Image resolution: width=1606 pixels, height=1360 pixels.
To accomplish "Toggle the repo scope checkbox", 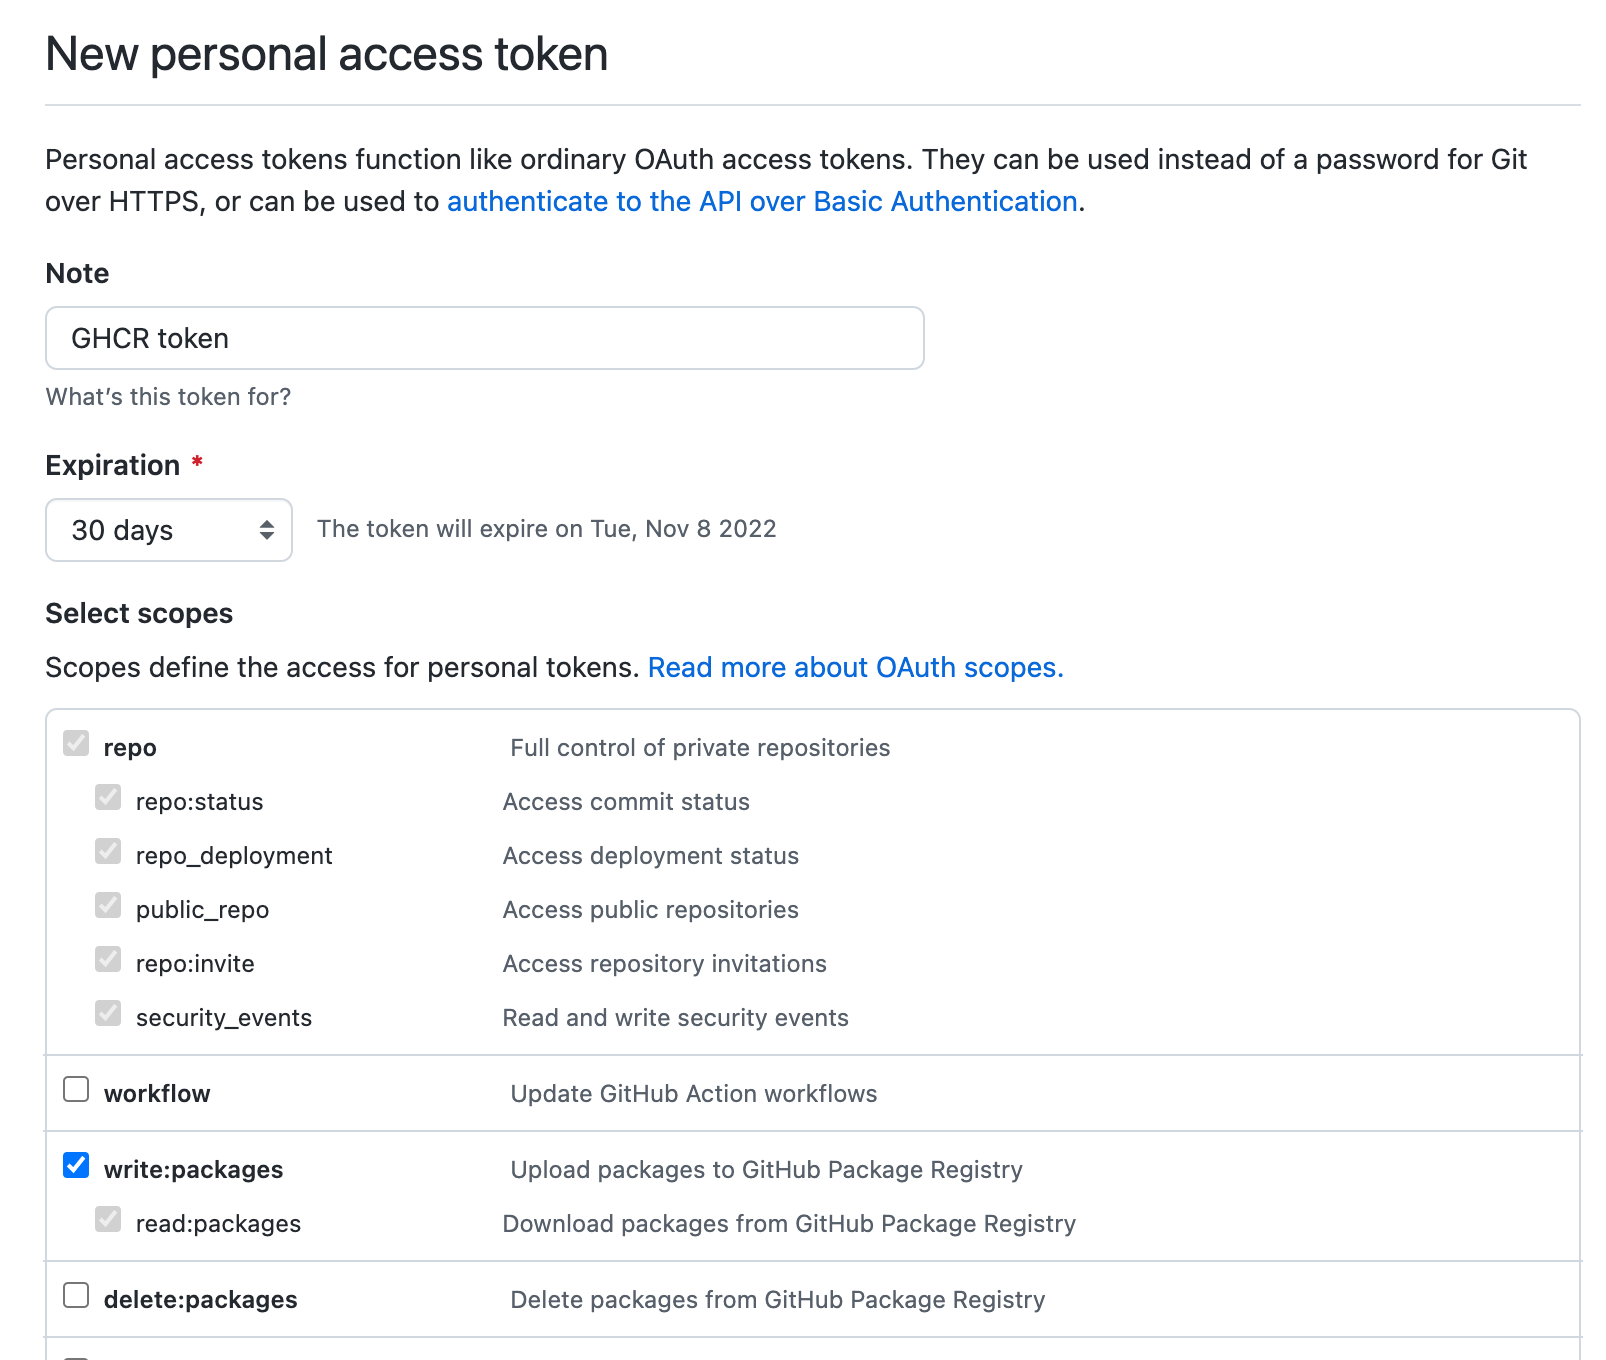I will [76, 743].
